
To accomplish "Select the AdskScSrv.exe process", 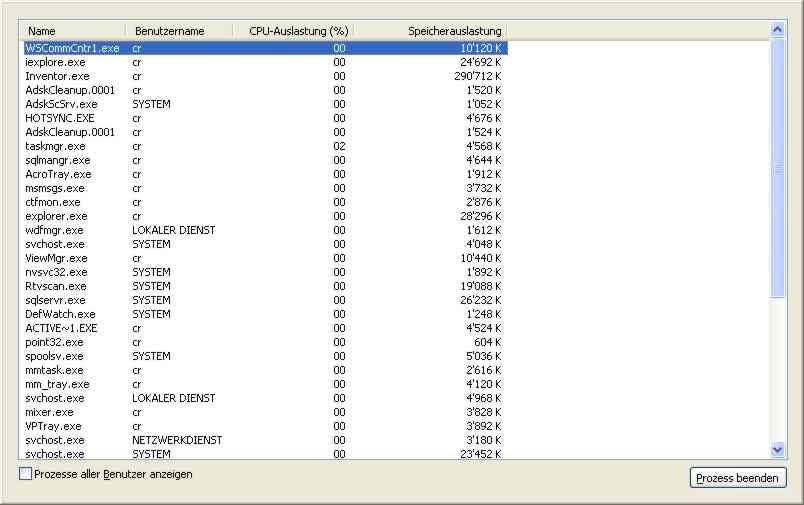I will [265, 104].
